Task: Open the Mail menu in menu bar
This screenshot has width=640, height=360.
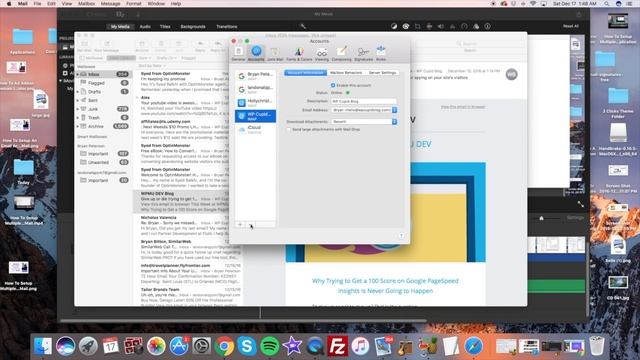Action: [23, 4]
